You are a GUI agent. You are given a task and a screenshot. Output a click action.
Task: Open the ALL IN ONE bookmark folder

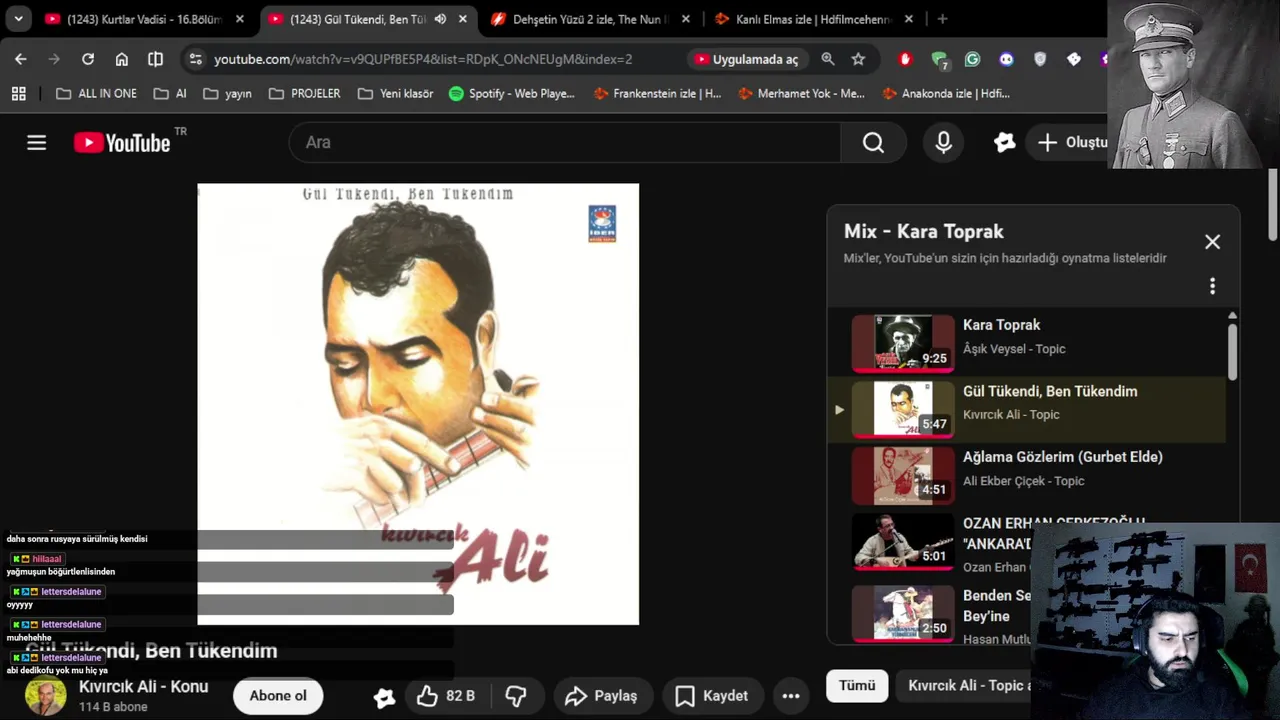[x=96, y=93]
